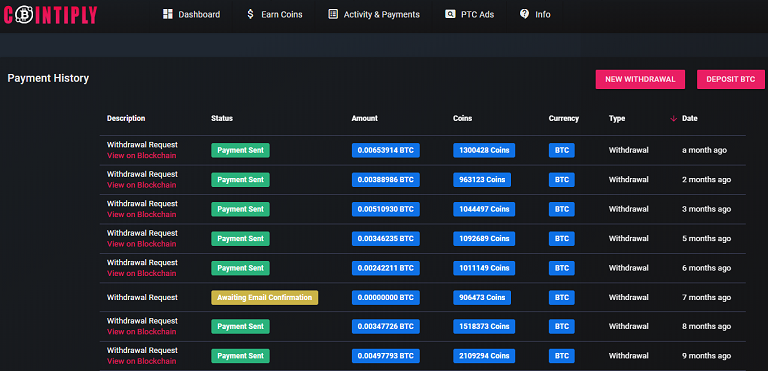768x371 pixels.
Task: Open Activity & Payments menu
Action: (x=374, y=15)
